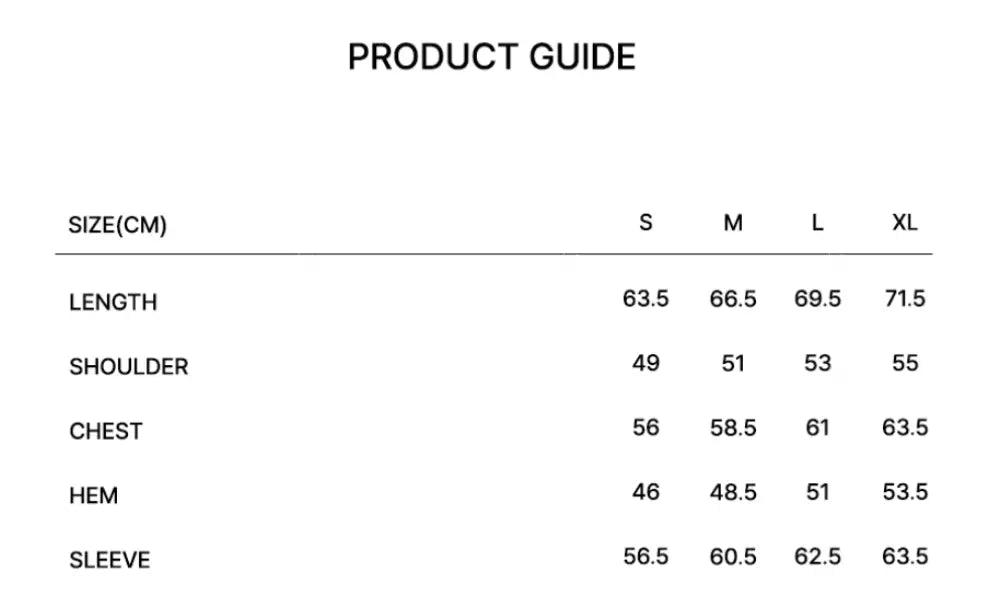Click the 66.5 length value for M
1000x599 pixels.
pos(733,299)
